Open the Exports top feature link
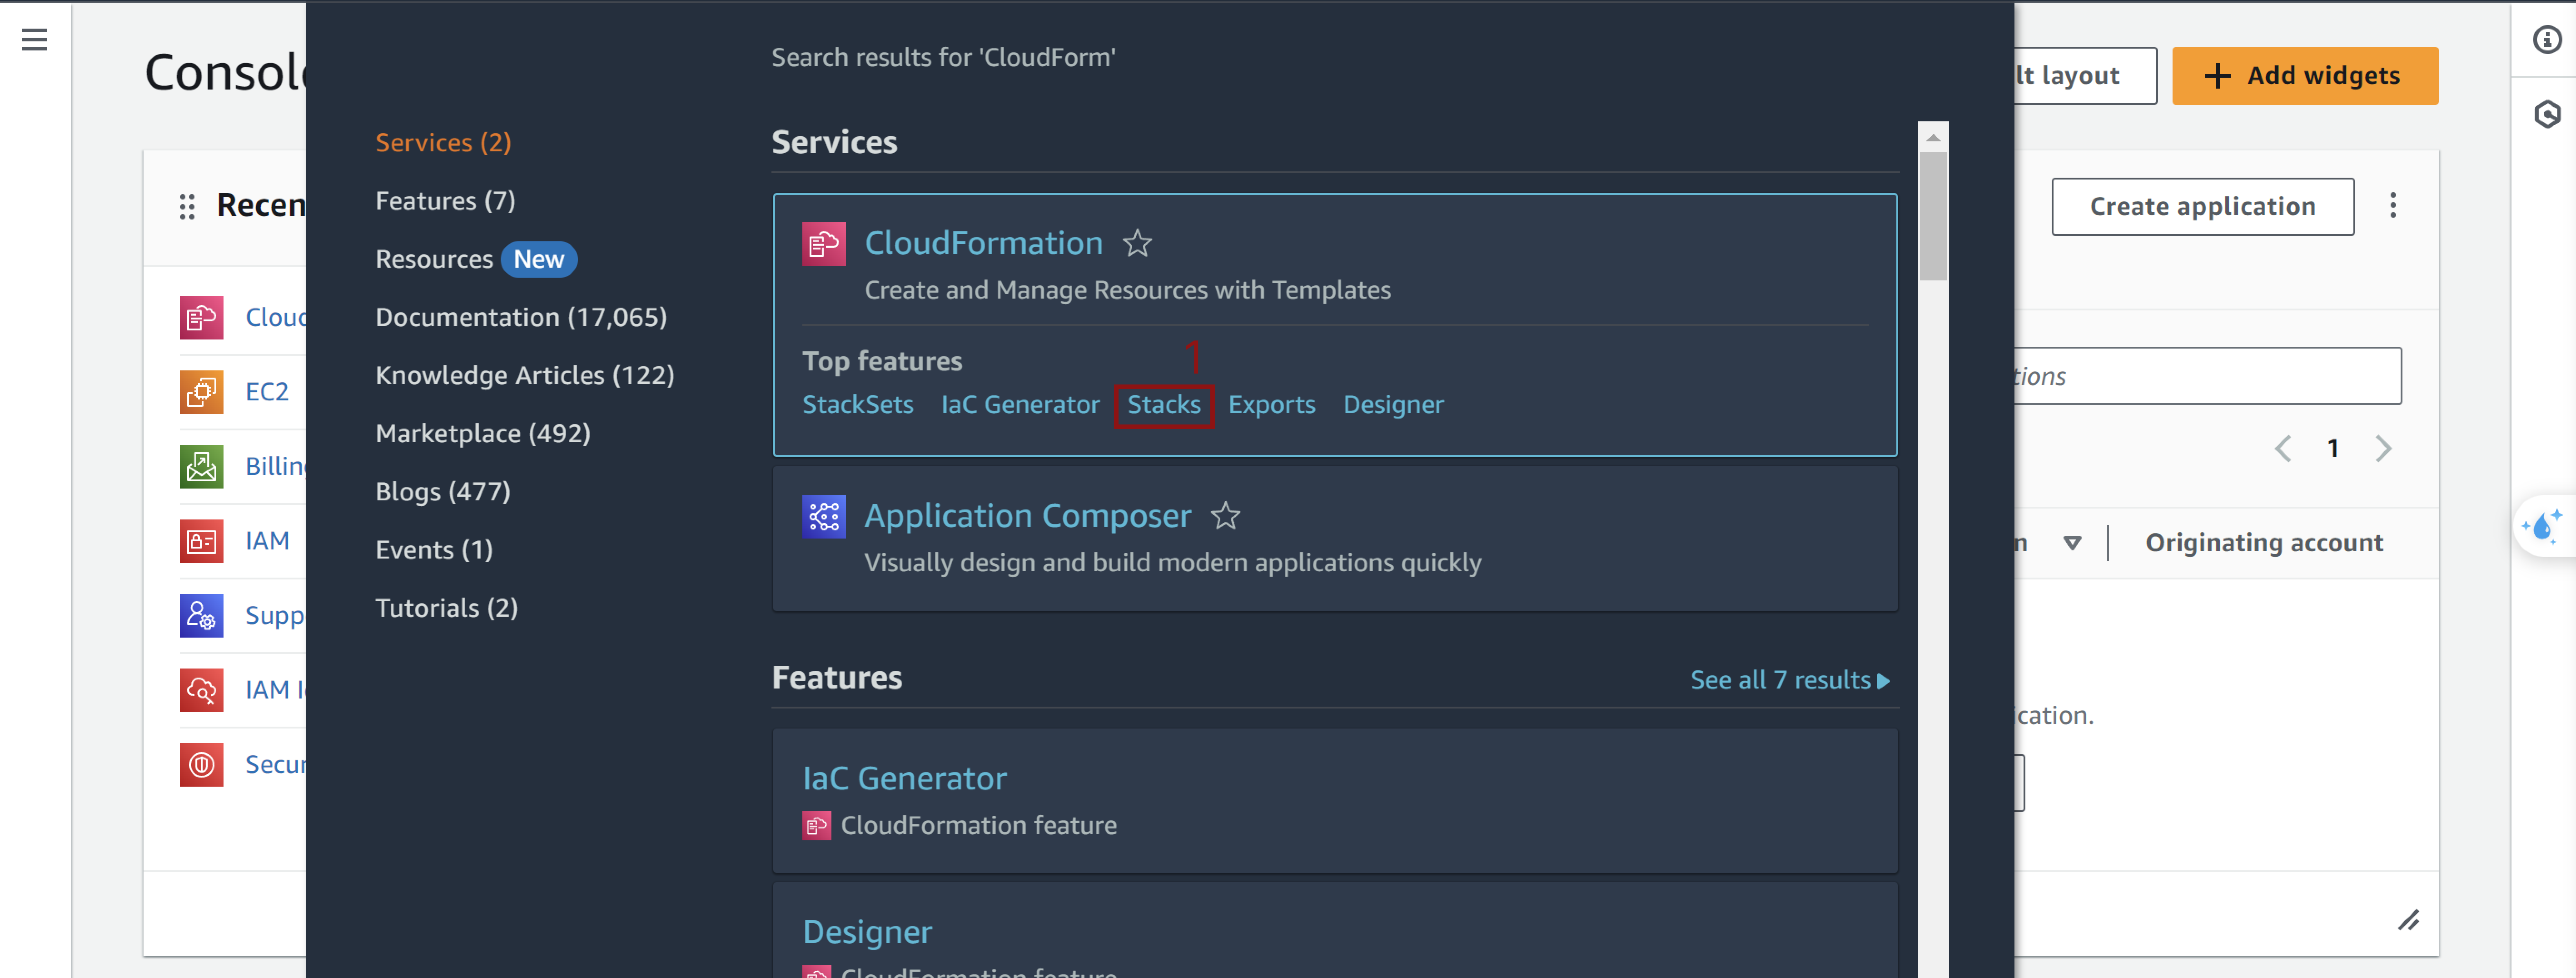This screenshot has width=2576, height=978. click(1271, 405)
